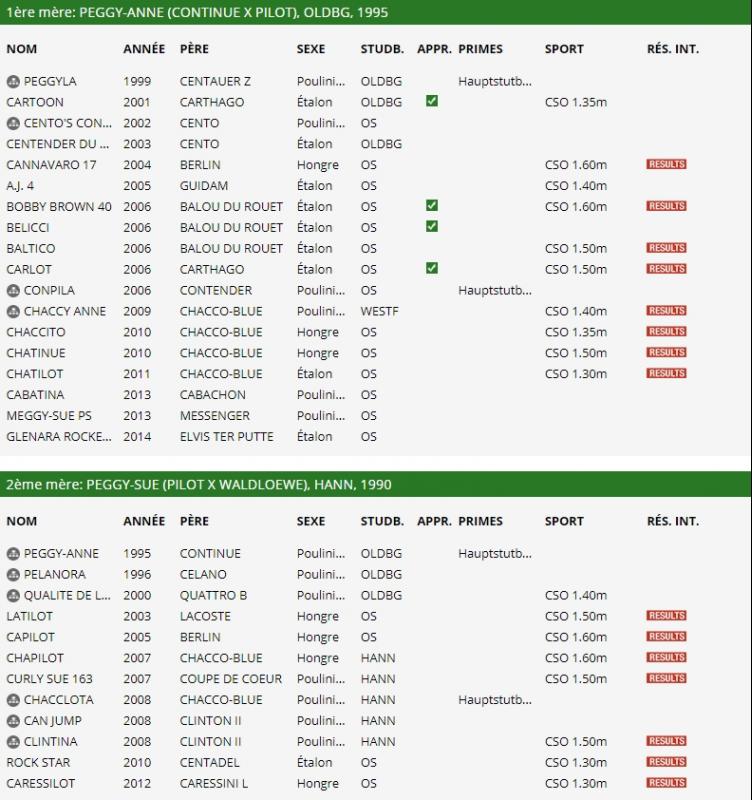
Task: Open RESULTS badge for CHAPILOT
Action: pos(666,657)
